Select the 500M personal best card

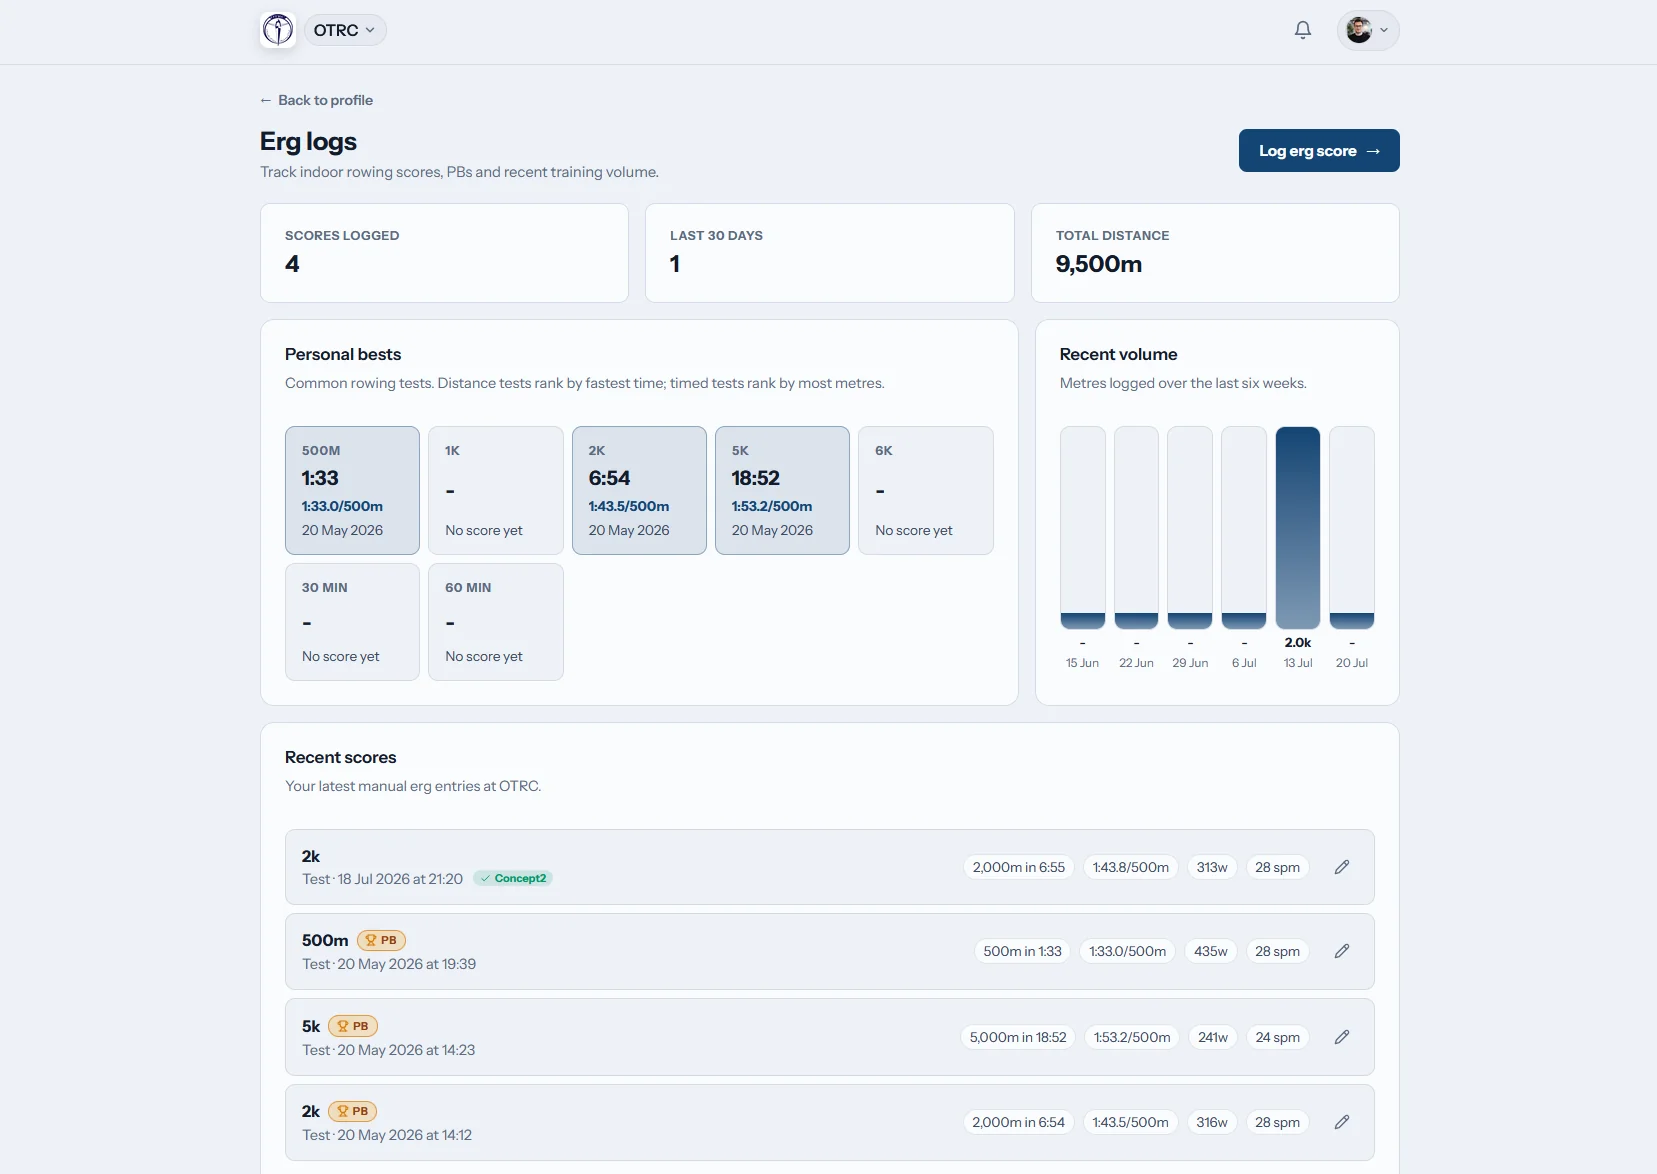352,490
